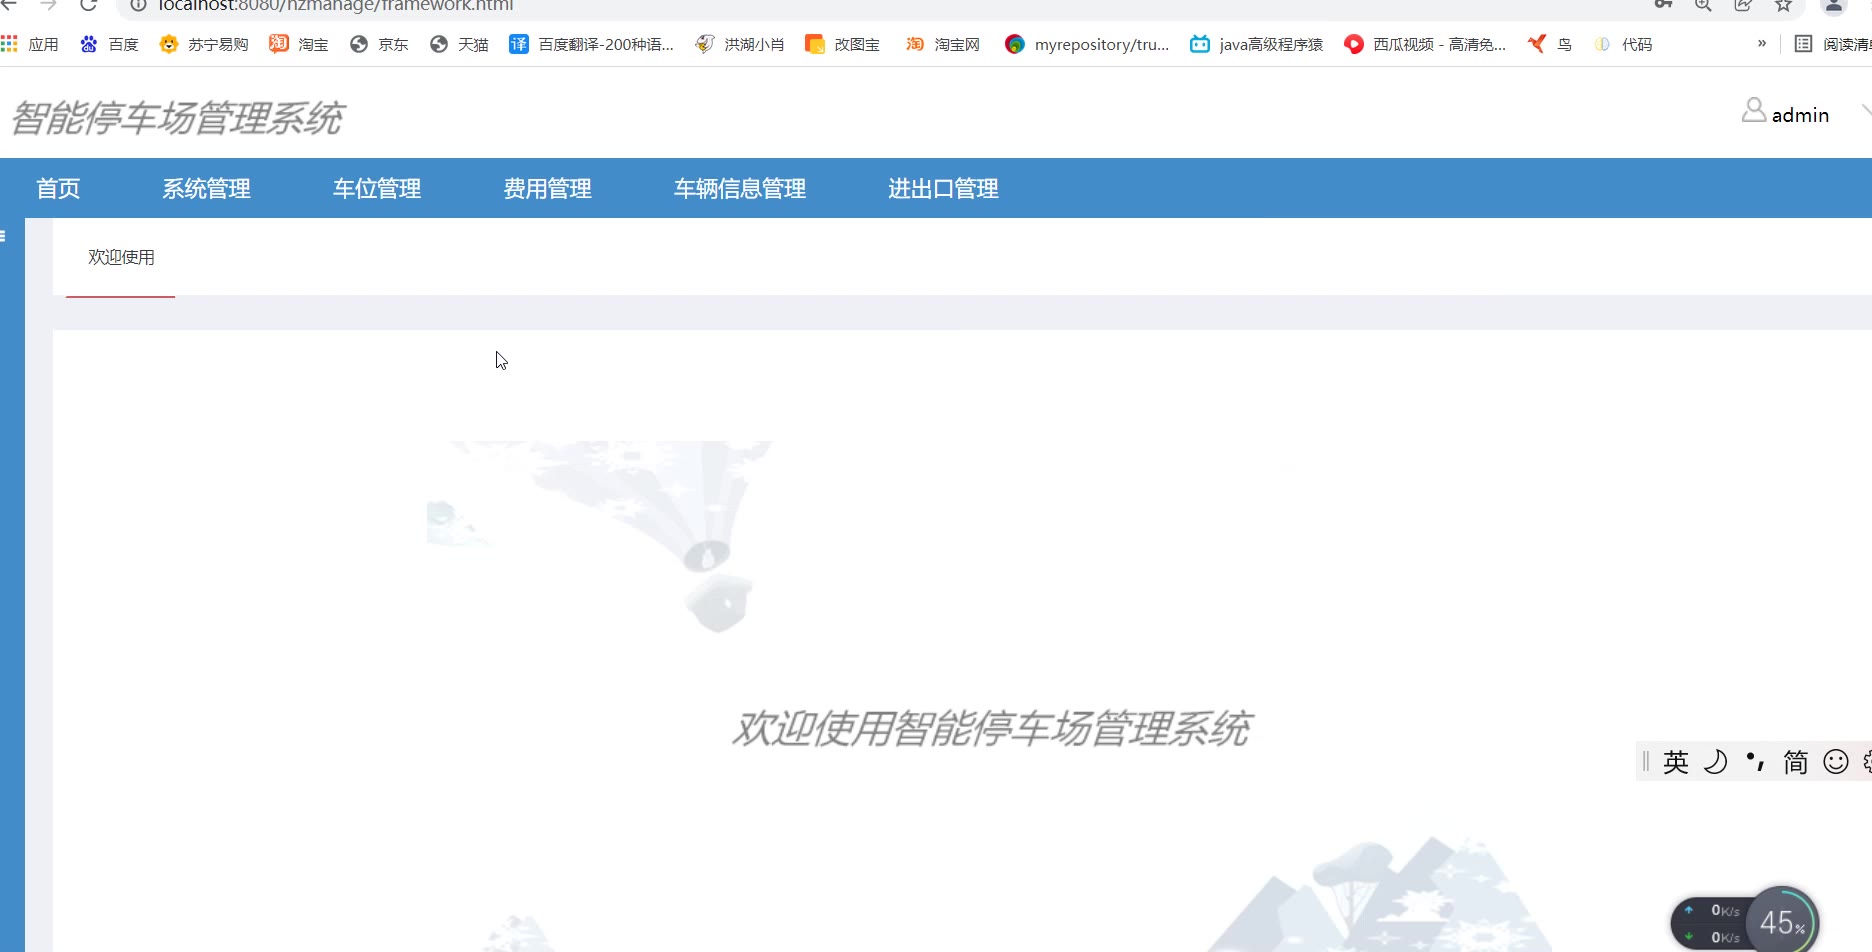Open the 首页 menu item
The image size is (1872, 952).
[x=58, y=188]
